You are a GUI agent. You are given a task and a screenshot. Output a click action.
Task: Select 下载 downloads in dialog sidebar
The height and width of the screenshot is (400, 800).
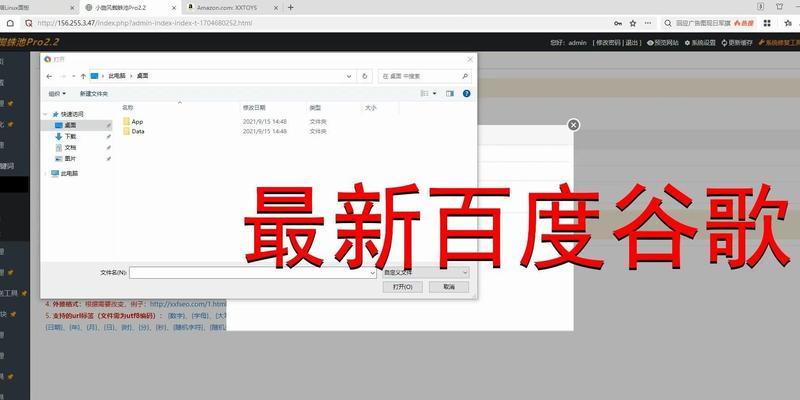coord(70,136)
